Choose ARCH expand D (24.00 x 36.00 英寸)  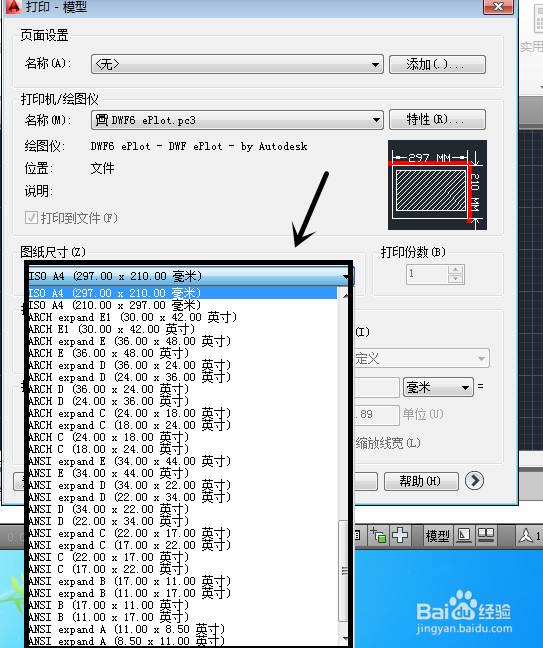183,377
